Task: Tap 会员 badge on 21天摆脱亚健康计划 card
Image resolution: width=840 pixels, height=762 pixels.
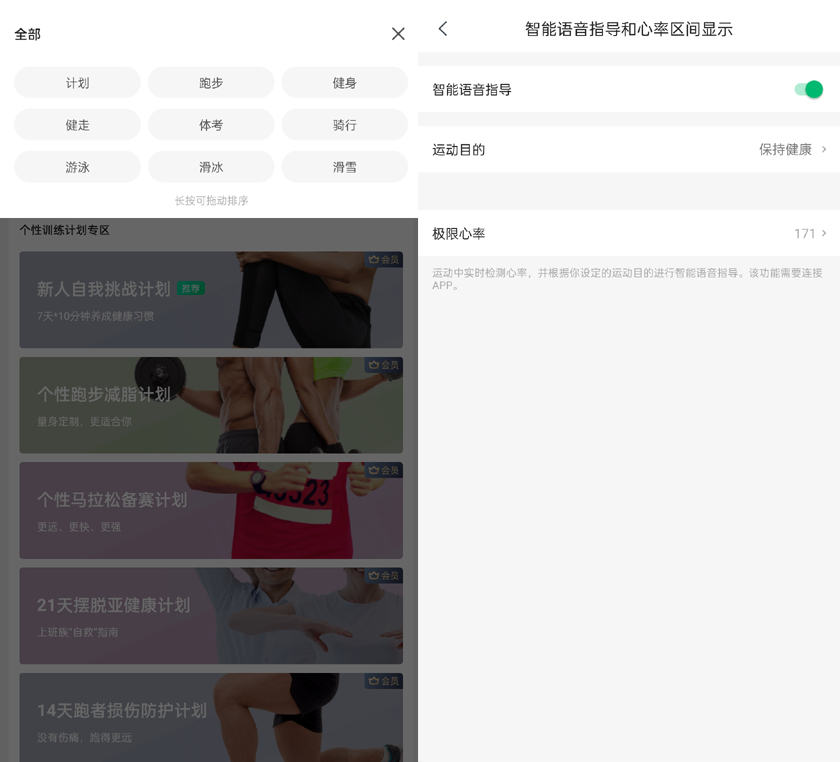Action: tap(384, 576)
